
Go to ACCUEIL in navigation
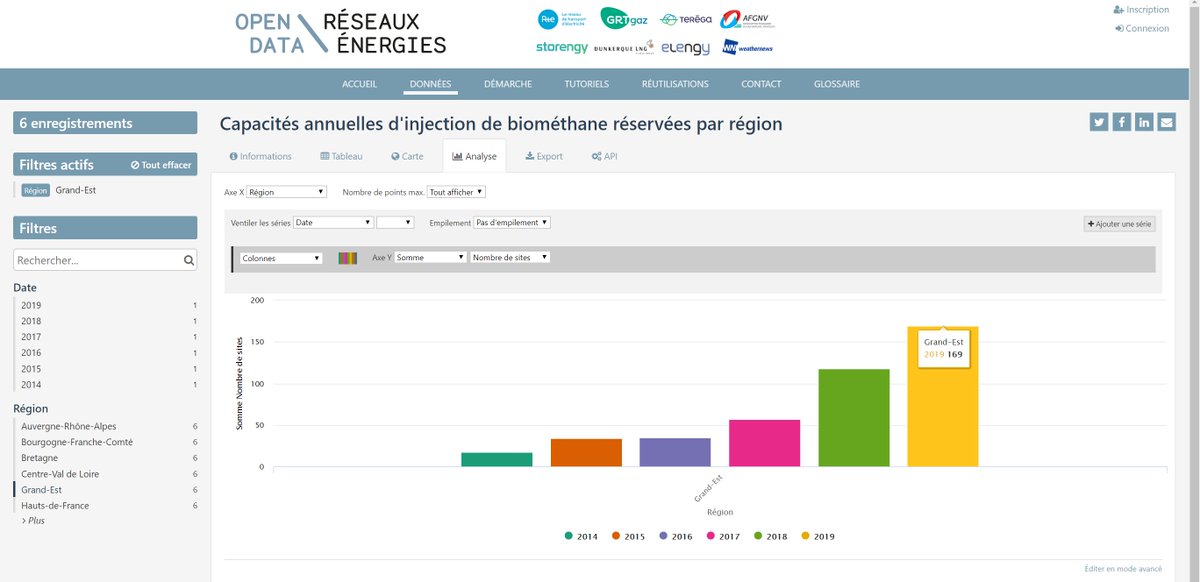(x=360, y=84)
